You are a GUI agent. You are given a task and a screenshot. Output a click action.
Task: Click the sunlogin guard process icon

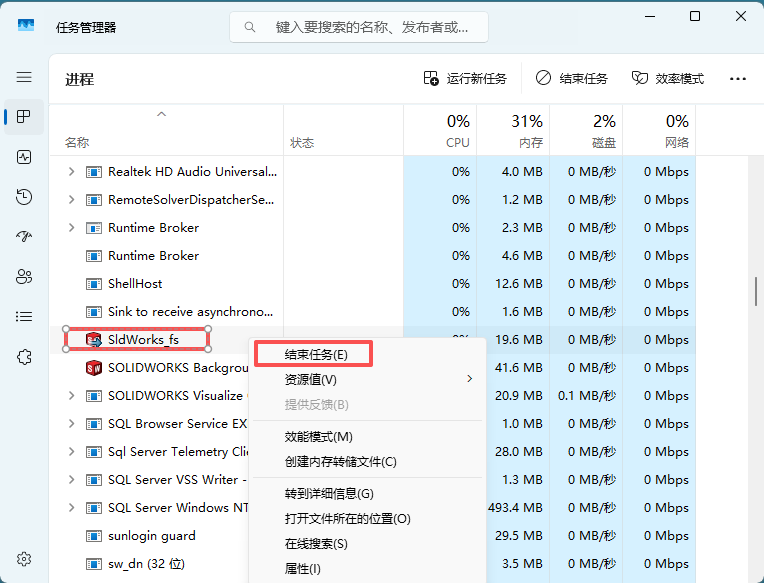click(94, 536)
